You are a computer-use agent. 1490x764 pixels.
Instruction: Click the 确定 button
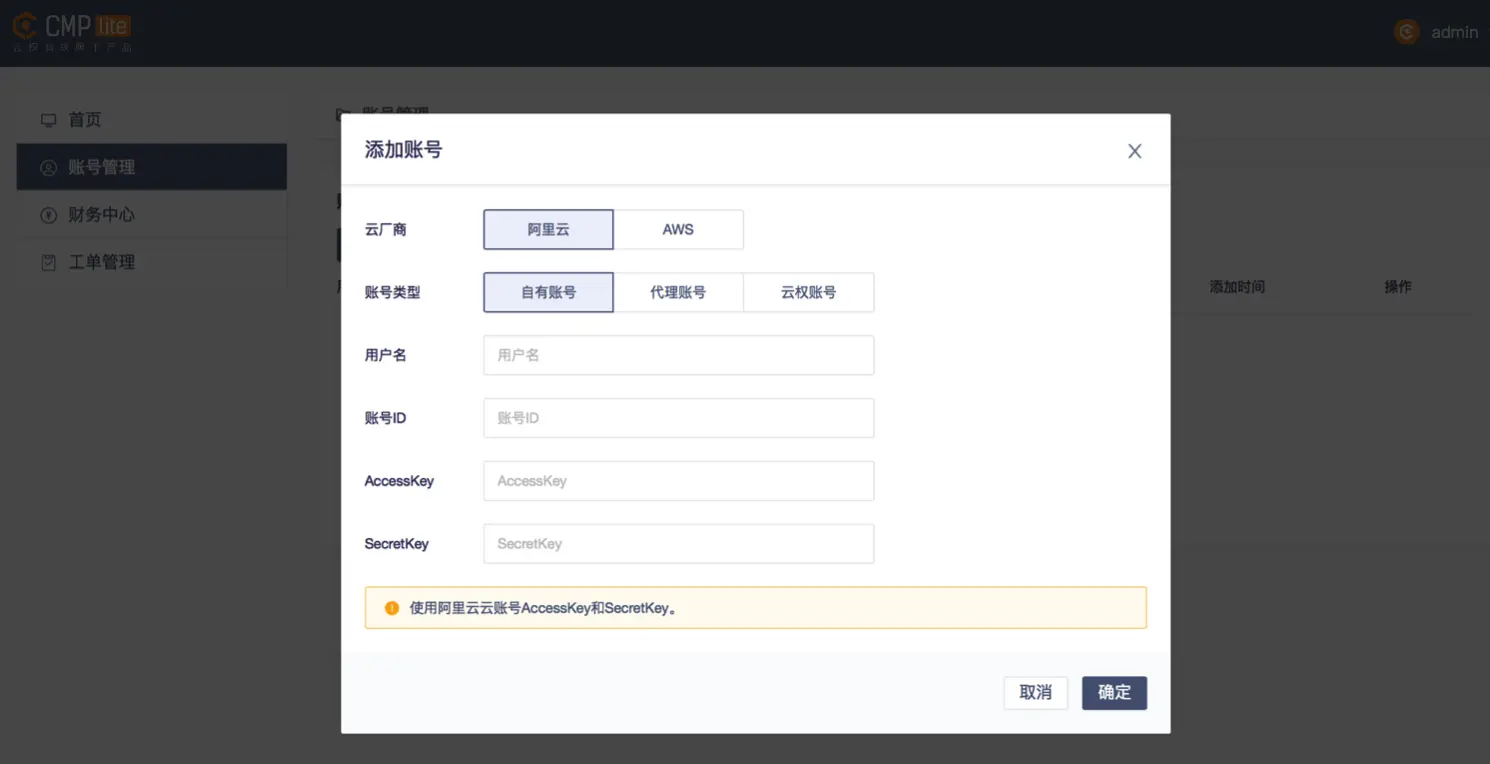[1114, 693]
